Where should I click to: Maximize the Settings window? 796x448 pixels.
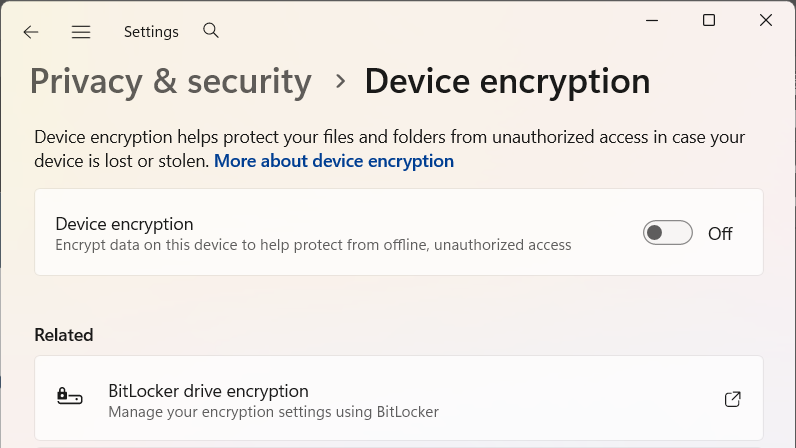tap(709, 20)
